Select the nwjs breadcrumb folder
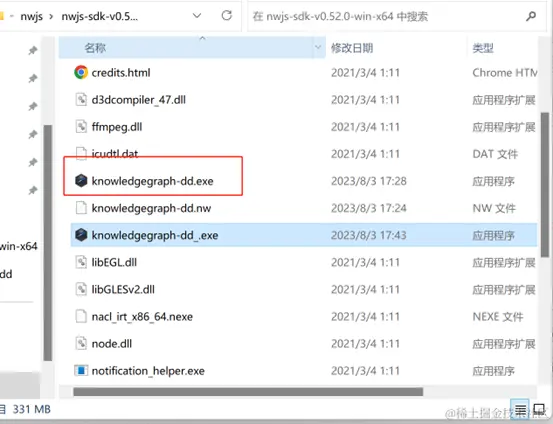This screenshot has width=553, height=424. (x=31, y=16)
